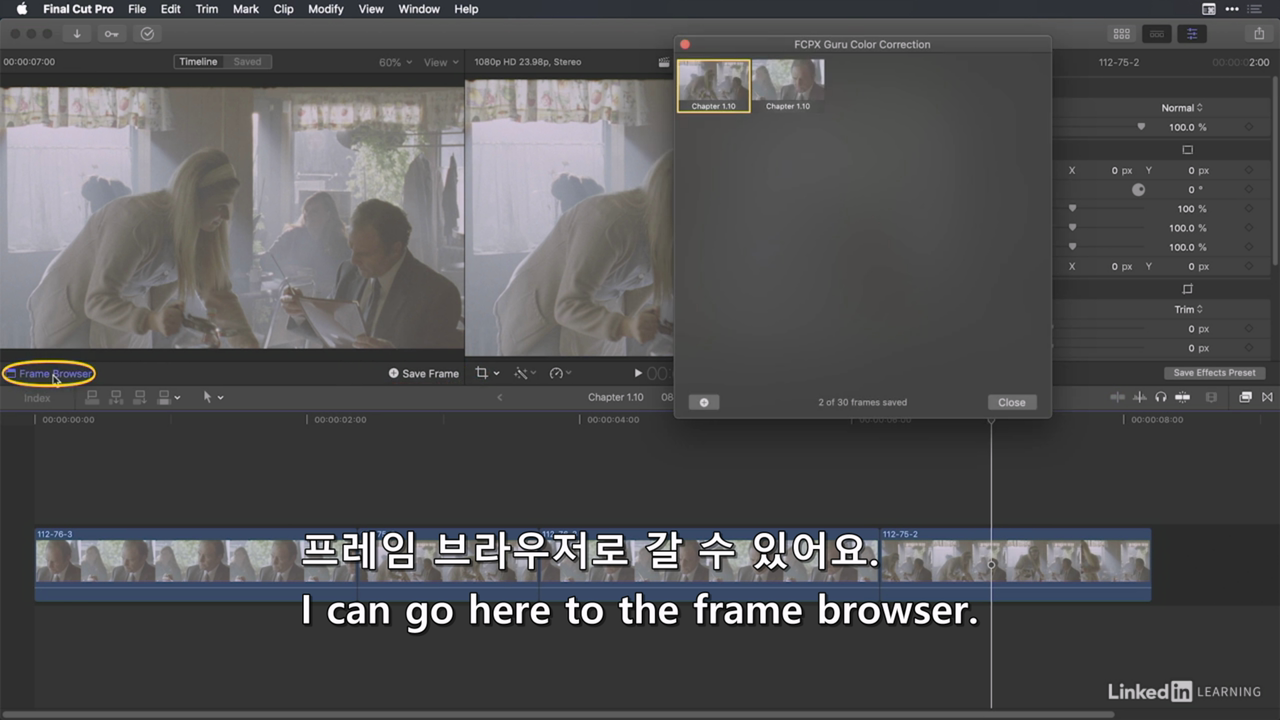Click the Append clip edit icon
The height and width of the screenshot is (720, 1280).
(140, 397)
